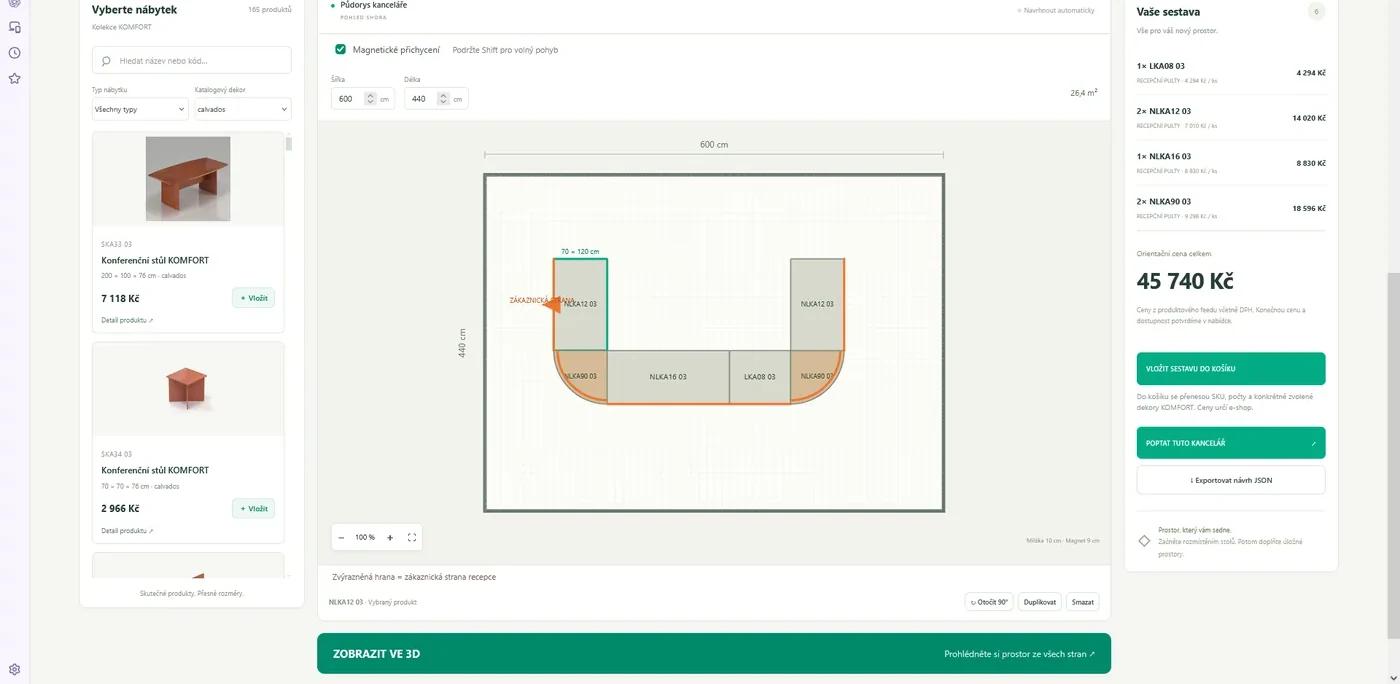1400x684 pixels.
Task: Click the devices icon in left sidebar
Action: 14,27
